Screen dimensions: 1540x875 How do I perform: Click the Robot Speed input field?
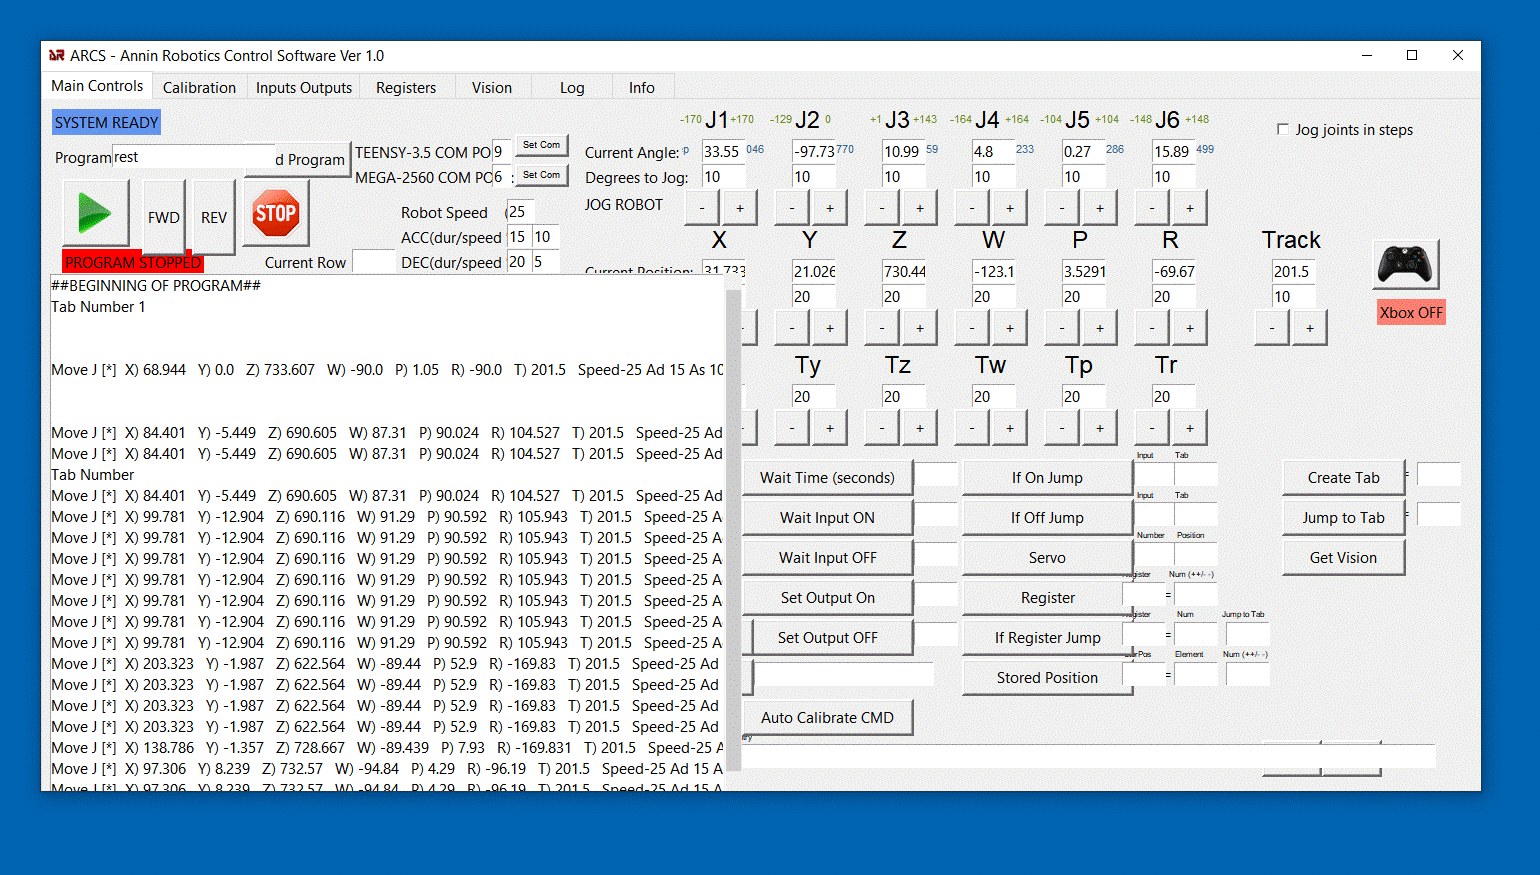click(x=520, y=211)
